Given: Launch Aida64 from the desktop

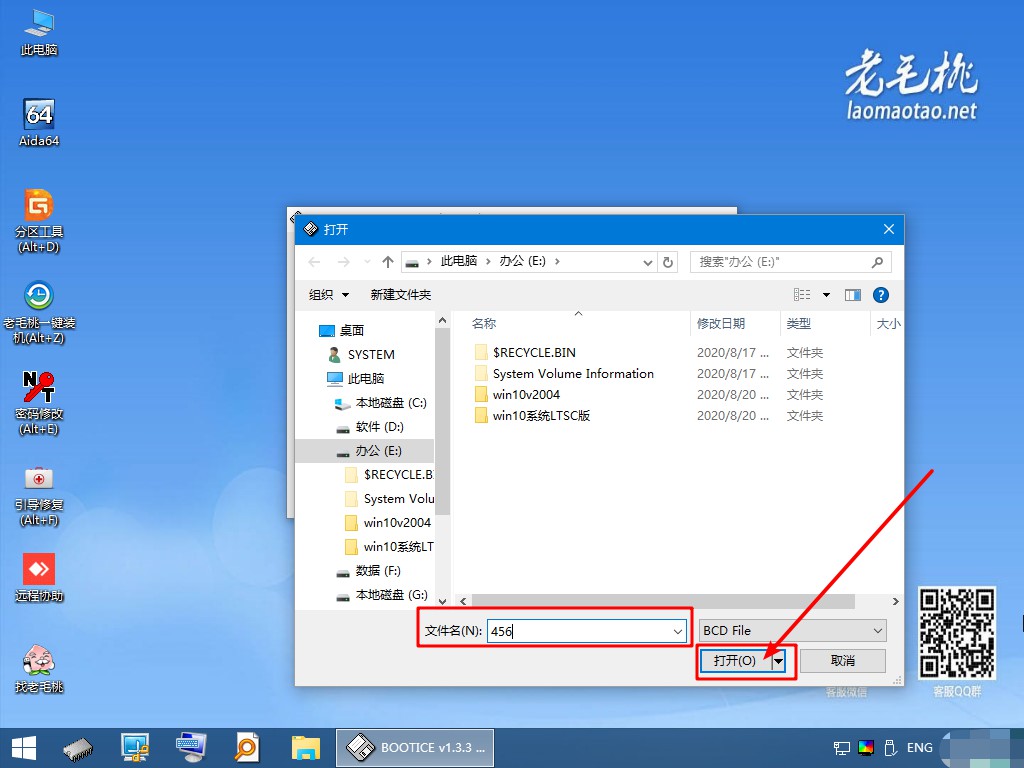Looking at the screenshot, I should pos(38,115).
